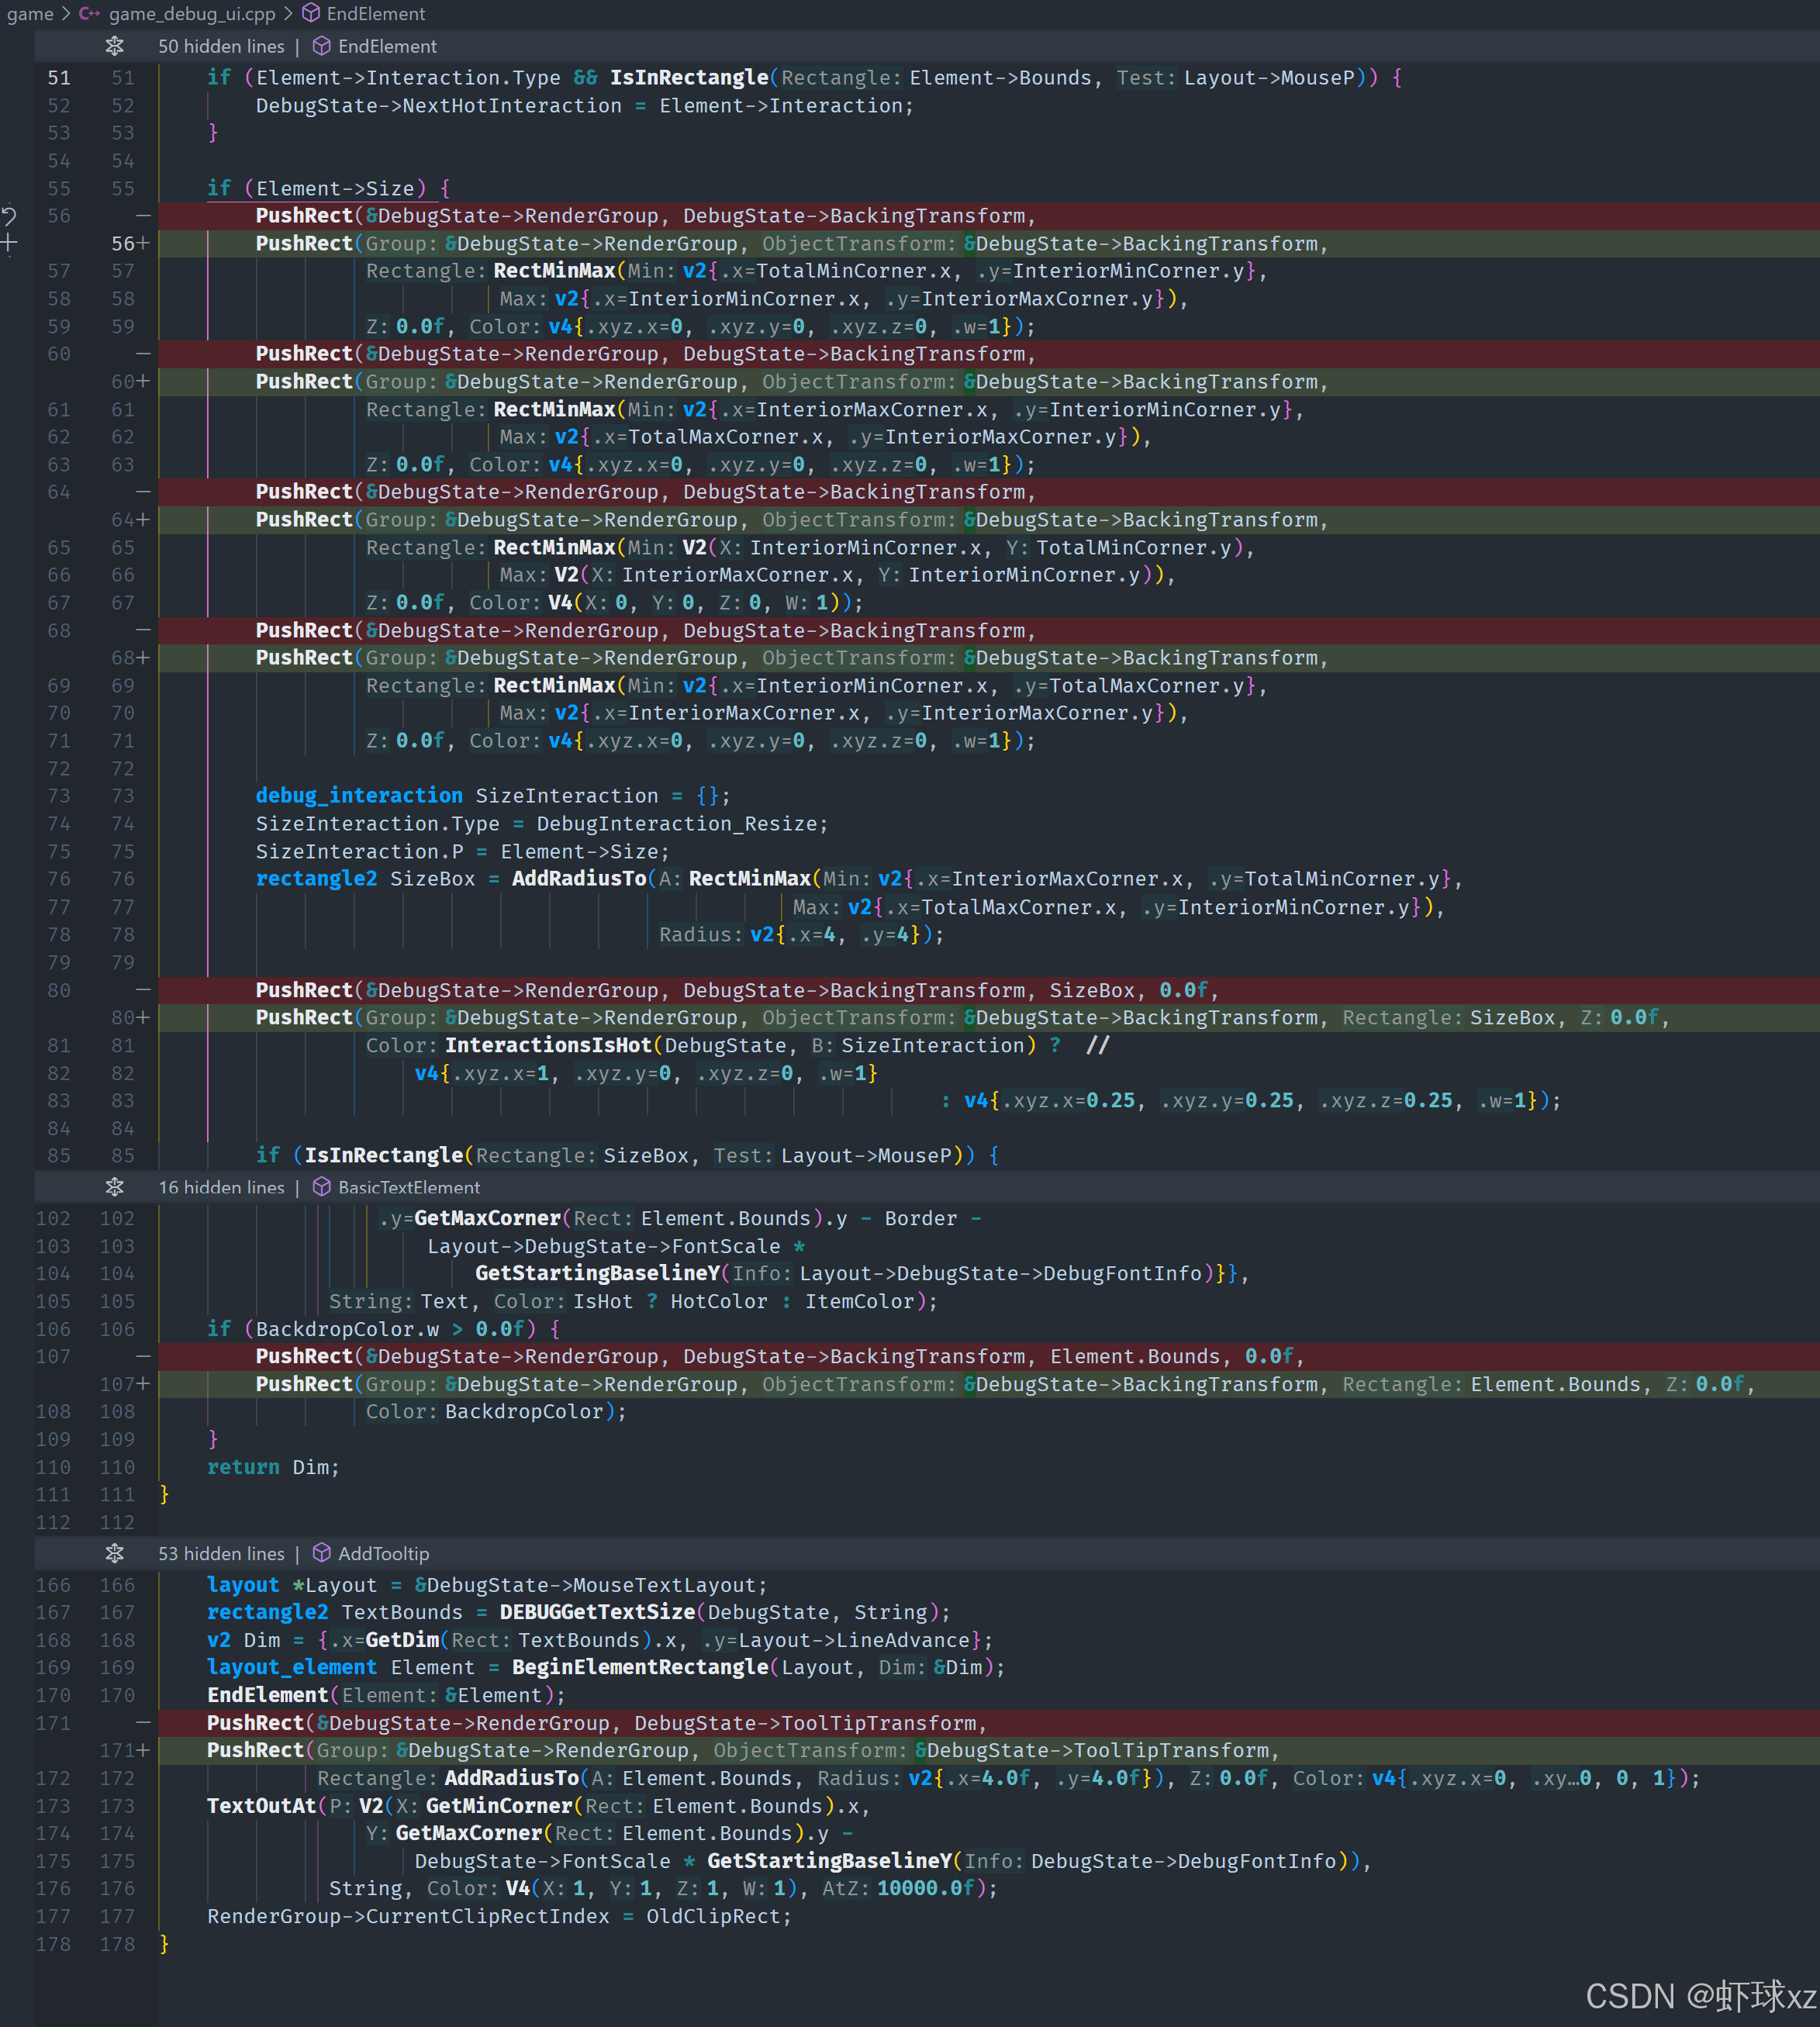Jump to the AddTooltip symbol link
Screen dimensions: 1820x2027
[383, 1553]
